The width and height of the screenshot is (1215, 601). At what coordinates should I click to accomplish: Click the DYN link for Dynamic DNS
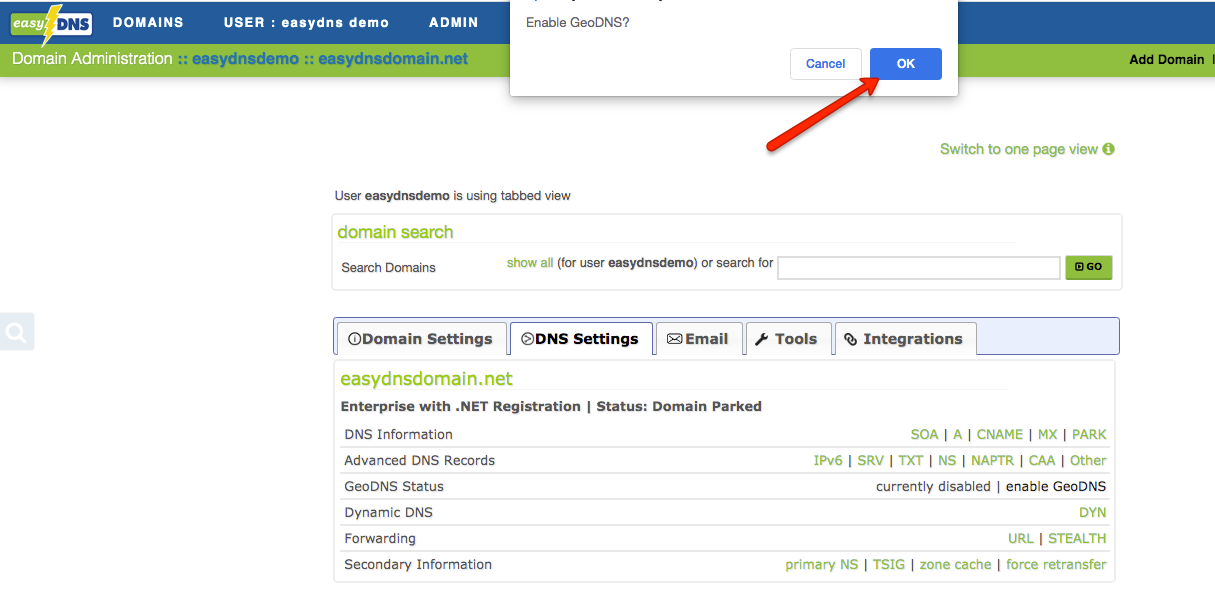pyautogui.click(x=1092, y=512)
